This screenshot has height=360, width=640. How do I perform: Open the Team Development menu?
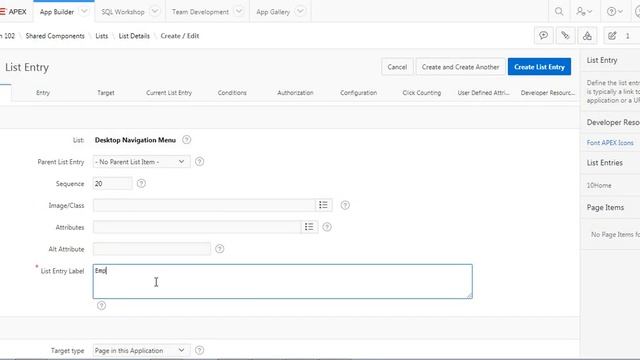coord(200,12)
